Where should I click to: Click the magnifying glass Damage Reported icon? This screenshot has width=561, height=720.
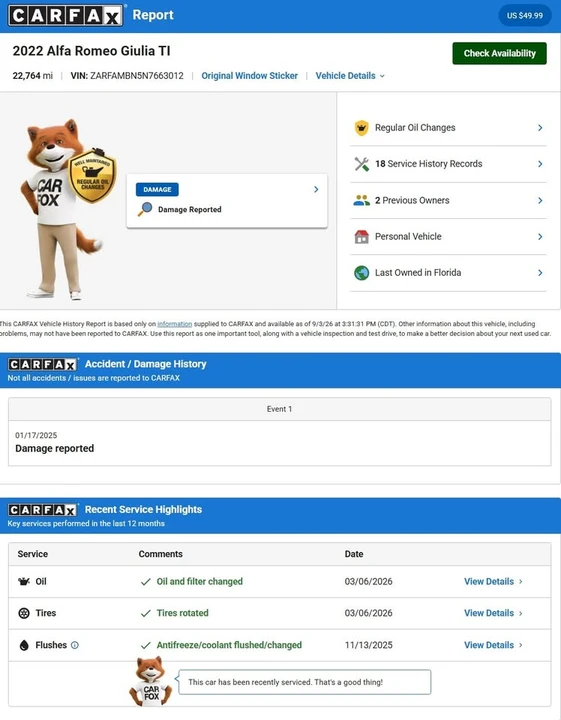click(x=145, y=209)
